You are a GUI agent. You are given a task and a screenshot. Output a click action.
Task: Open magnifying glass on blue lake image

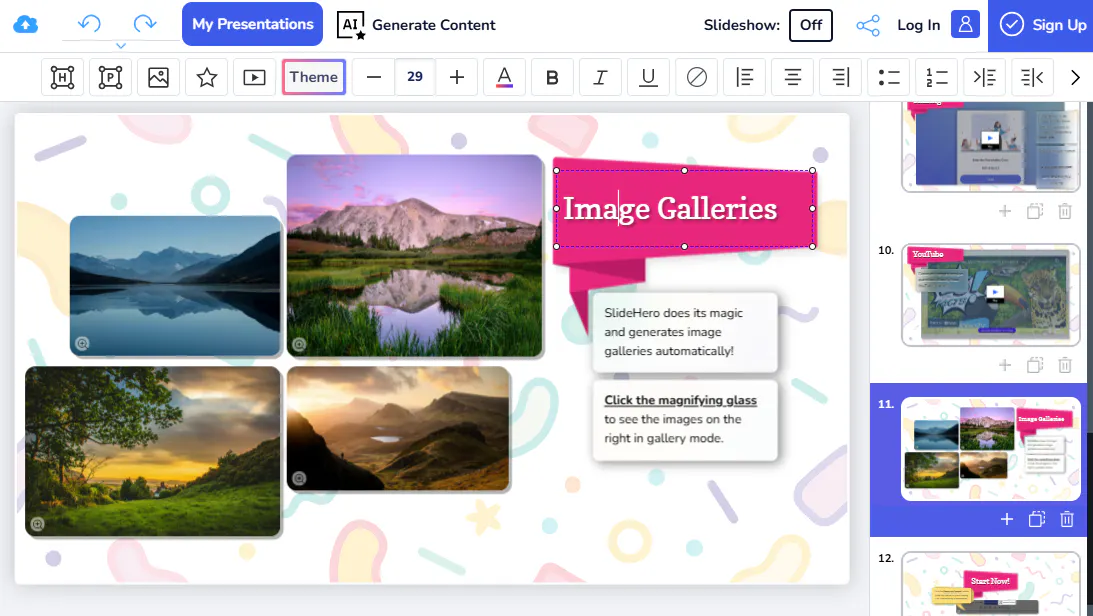tap(82, 343)
